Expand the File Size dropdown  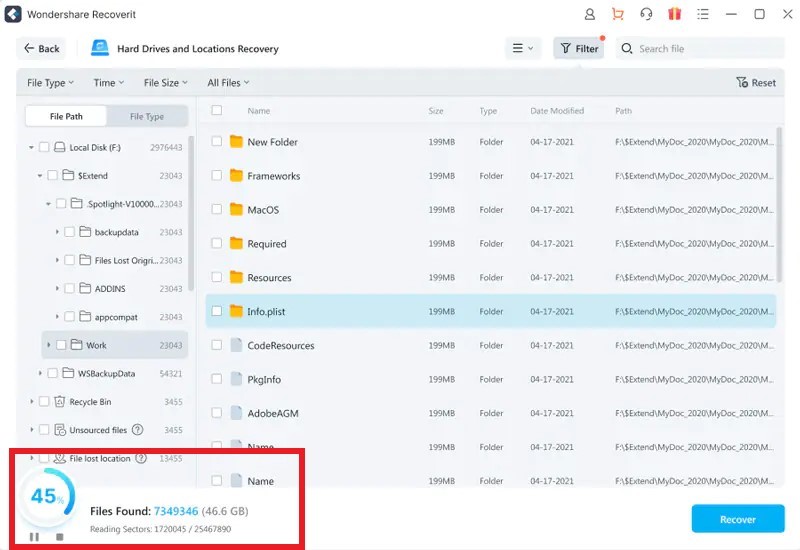[166, 83]
